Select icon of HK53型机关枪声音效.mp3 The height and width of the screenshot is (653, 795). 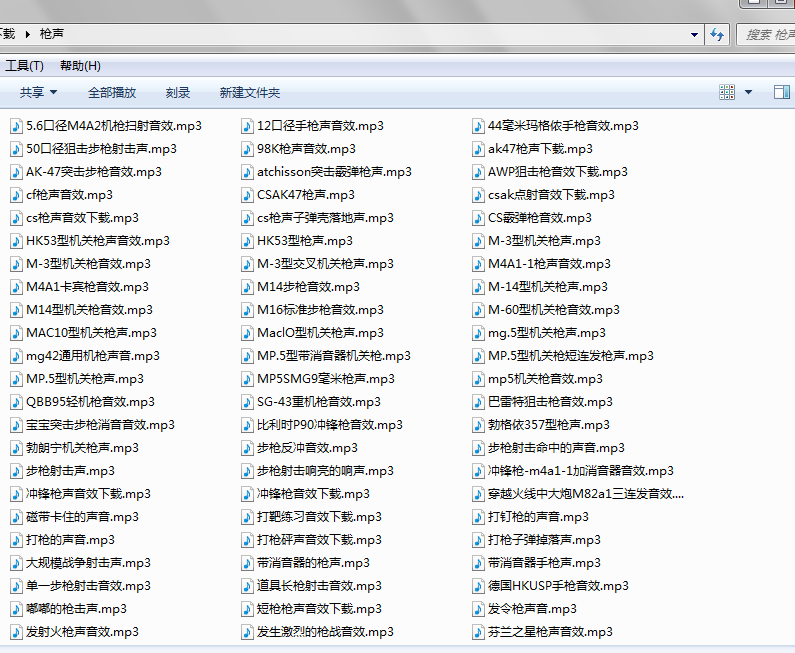[x=17, y=241]
